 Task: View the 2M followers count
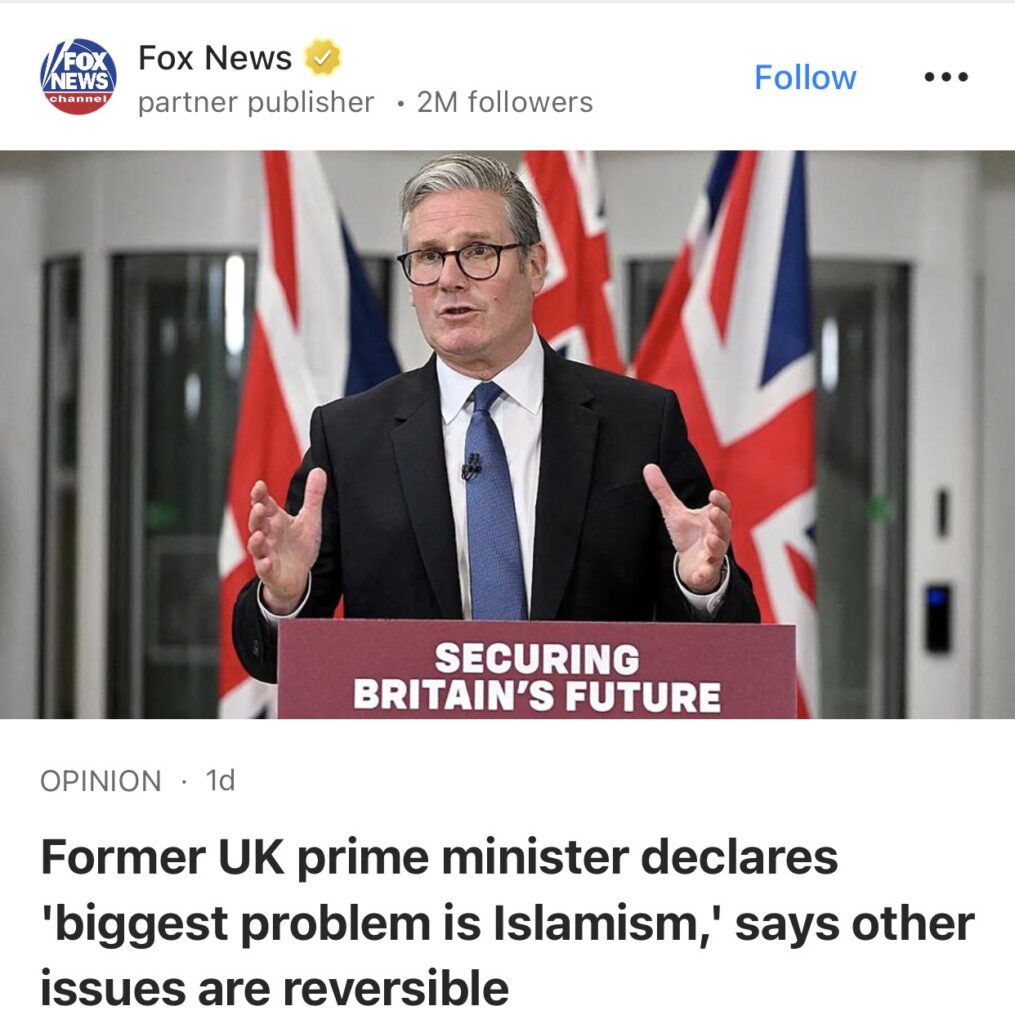point(505,102)
